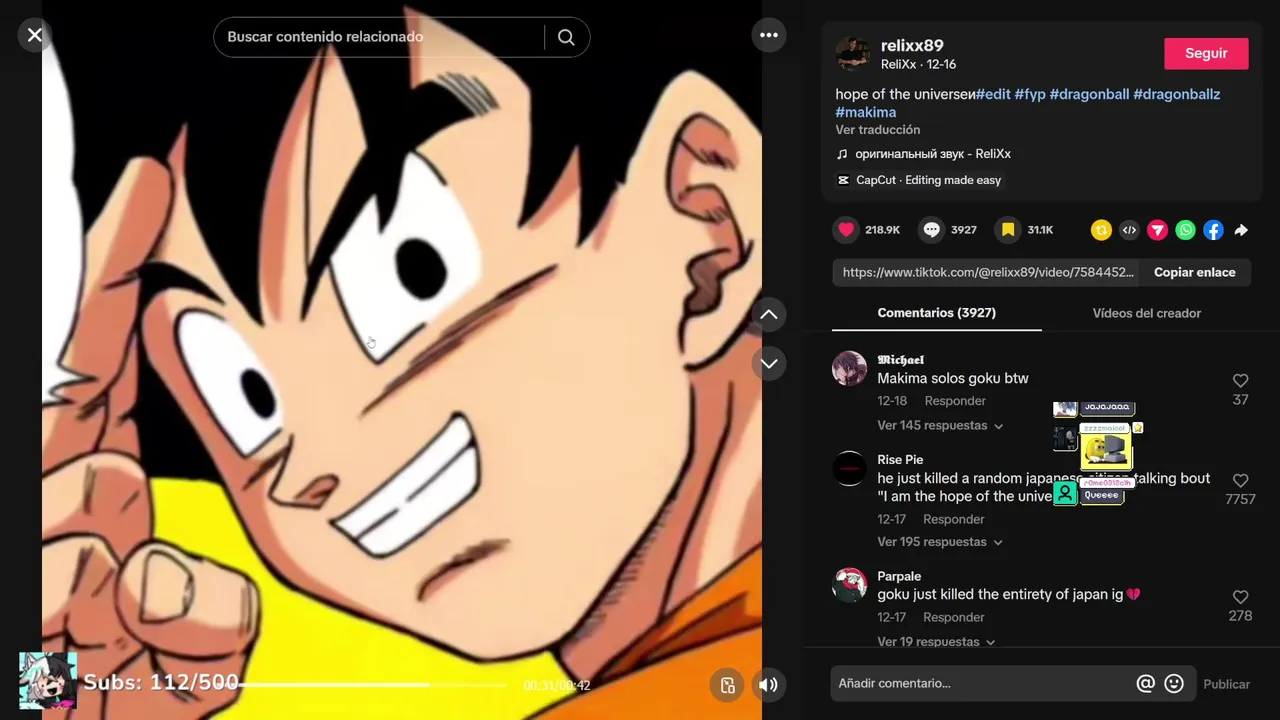
Task: Share to WhatsApp icon
Action: pyautogui.click(x=1185, y=230)
